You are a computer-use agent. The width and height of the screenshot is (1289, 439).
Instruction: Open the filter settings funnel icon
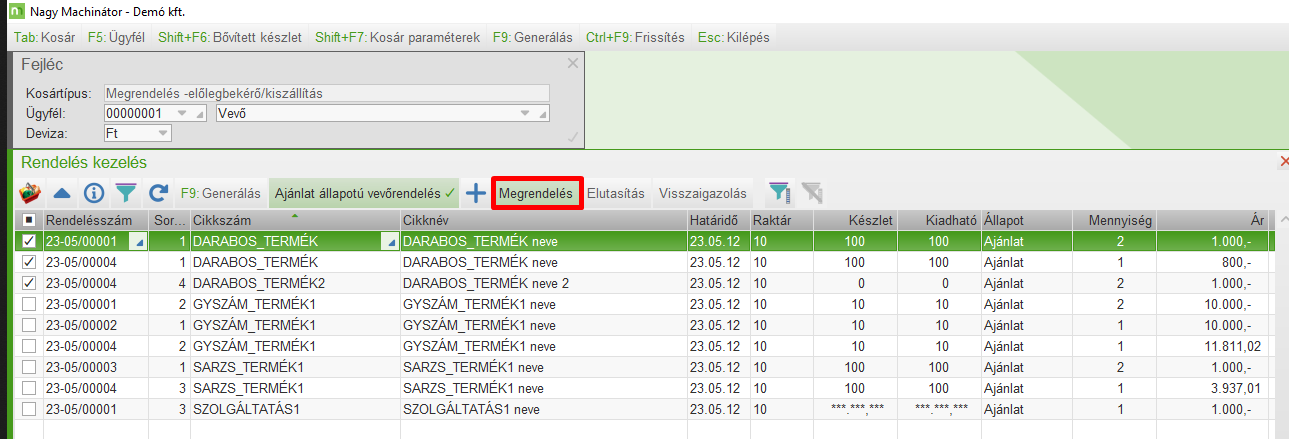click(779, 193)
